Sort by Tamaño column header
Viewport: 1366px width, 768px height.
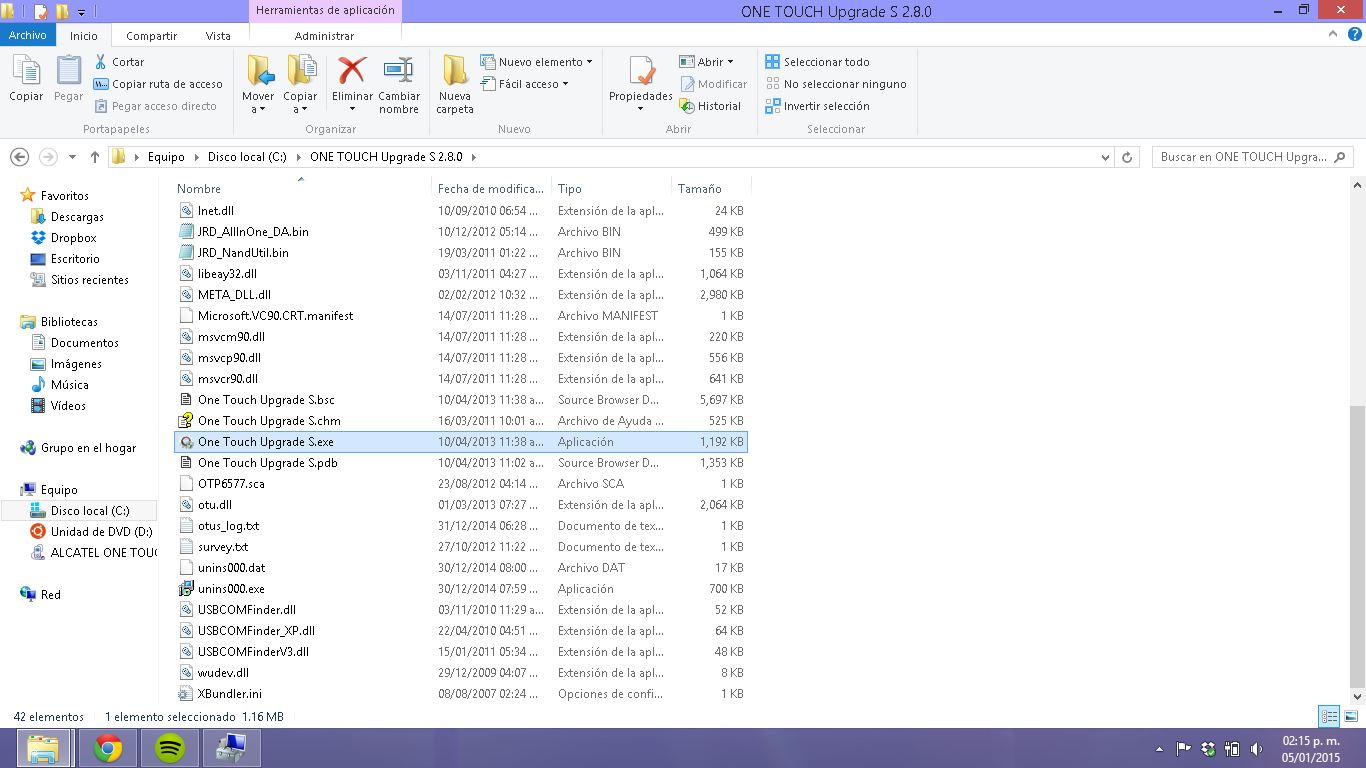tap(710, 188)
